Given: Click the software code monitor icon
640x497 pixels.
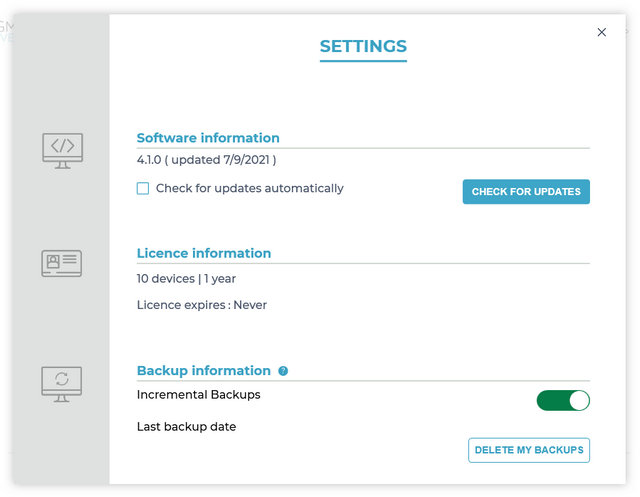Looking at the screenshot, I should (x=62, y=149).
